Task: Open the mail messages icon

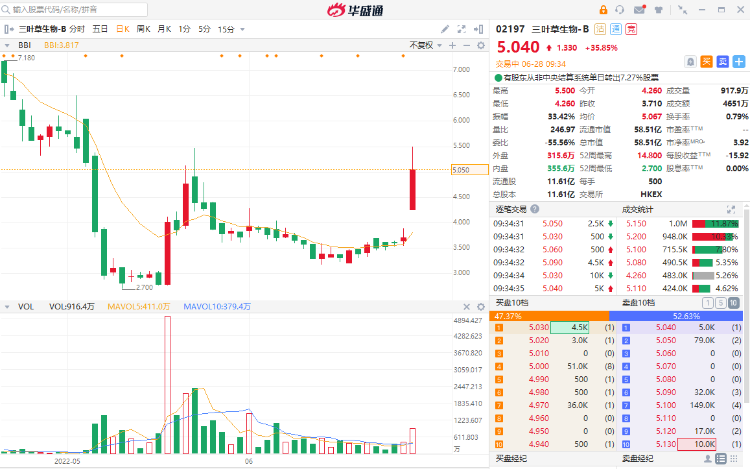Action: pyautogui.click(x=640, y=10)
